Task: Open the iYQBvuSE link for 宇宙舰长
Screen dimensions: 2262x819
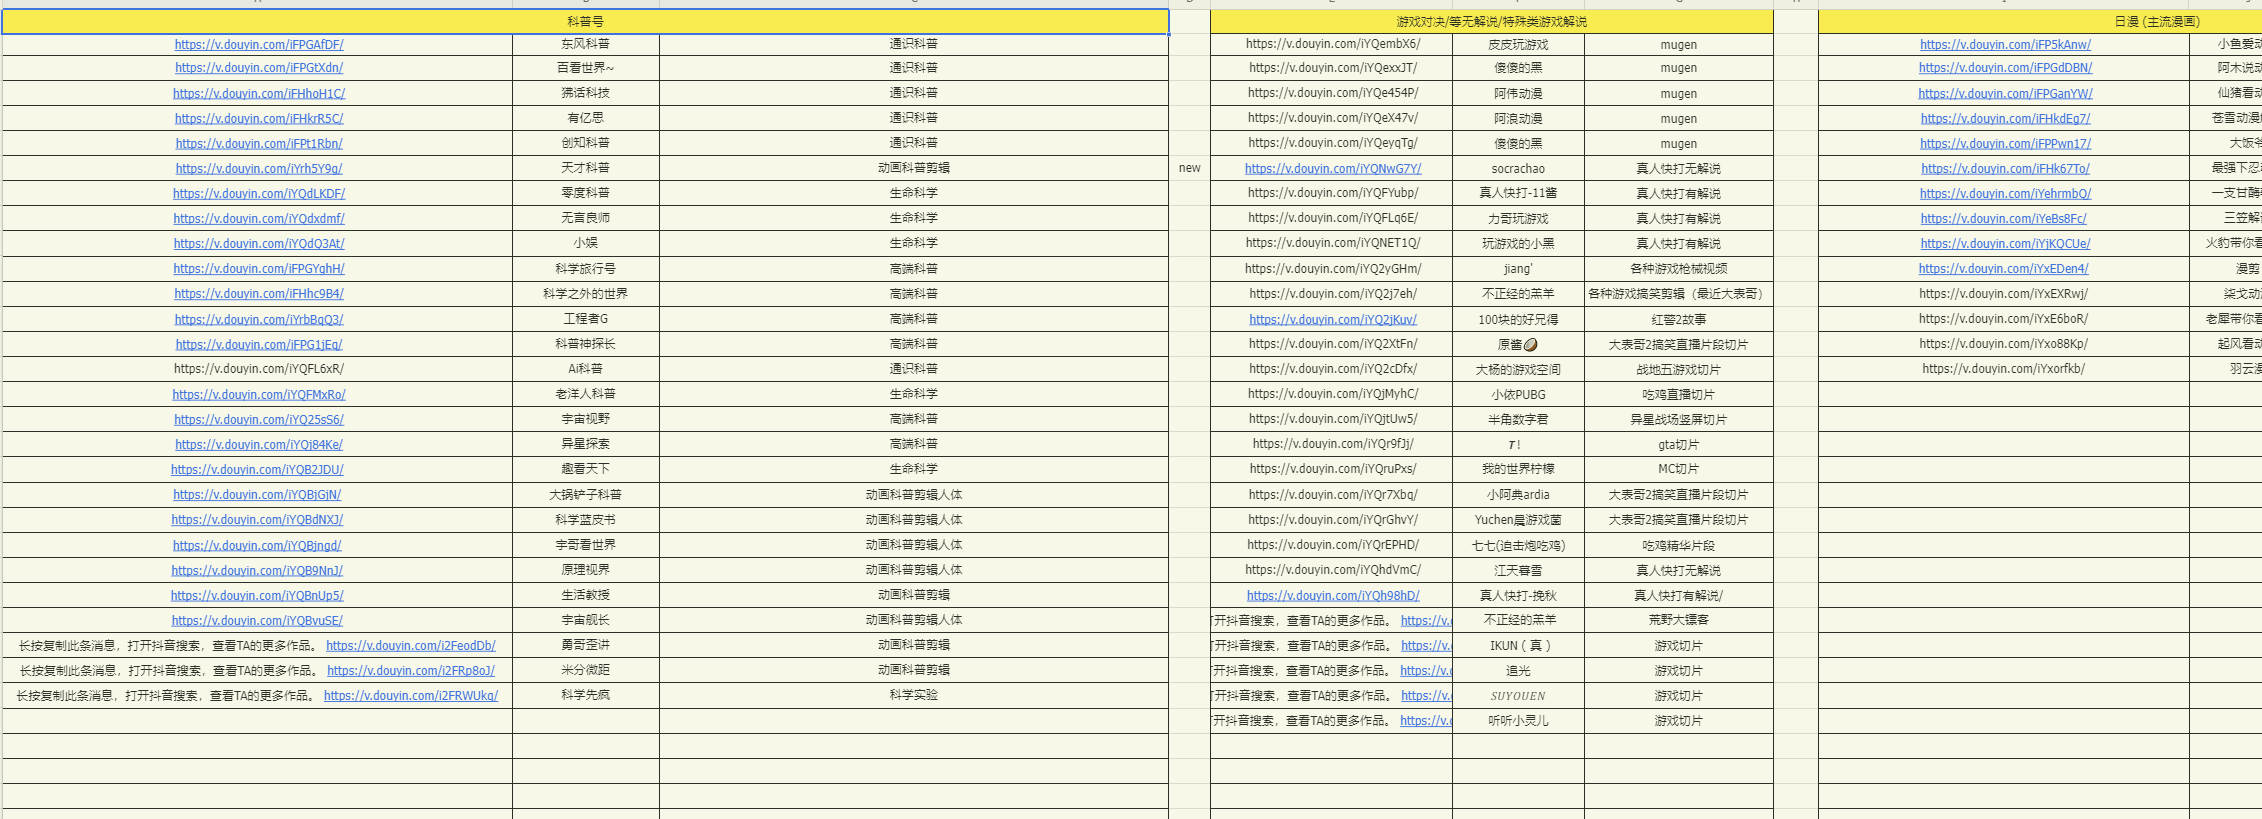Action: (x=257, y=620)
